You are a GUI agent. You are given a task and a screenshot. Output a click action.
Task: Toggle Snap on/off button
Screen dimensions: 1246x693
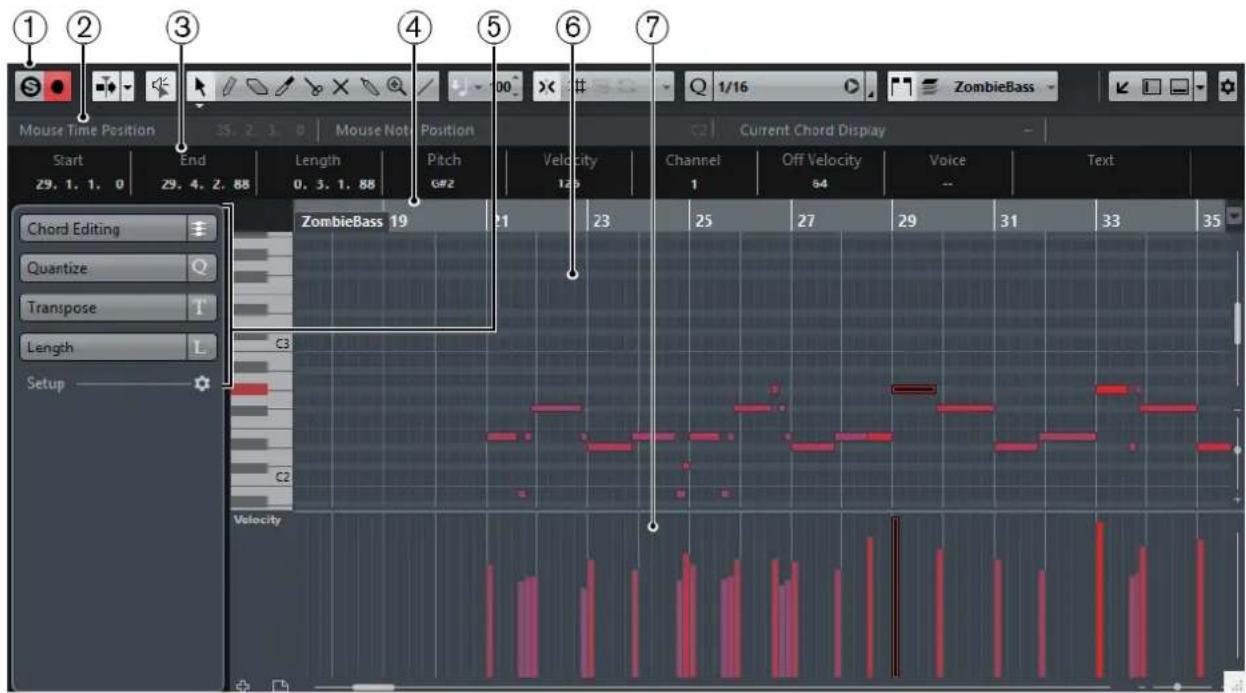(x=548, y=87)
